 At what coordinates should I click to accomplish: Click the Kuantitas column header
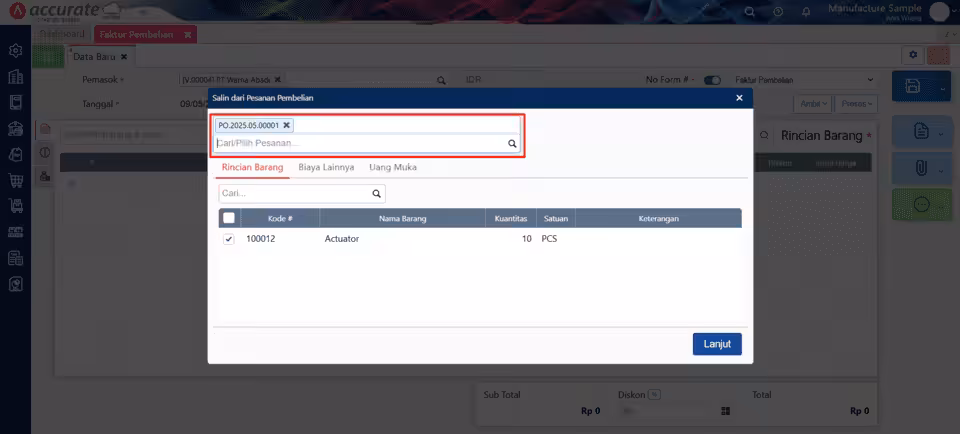[511, 219]
